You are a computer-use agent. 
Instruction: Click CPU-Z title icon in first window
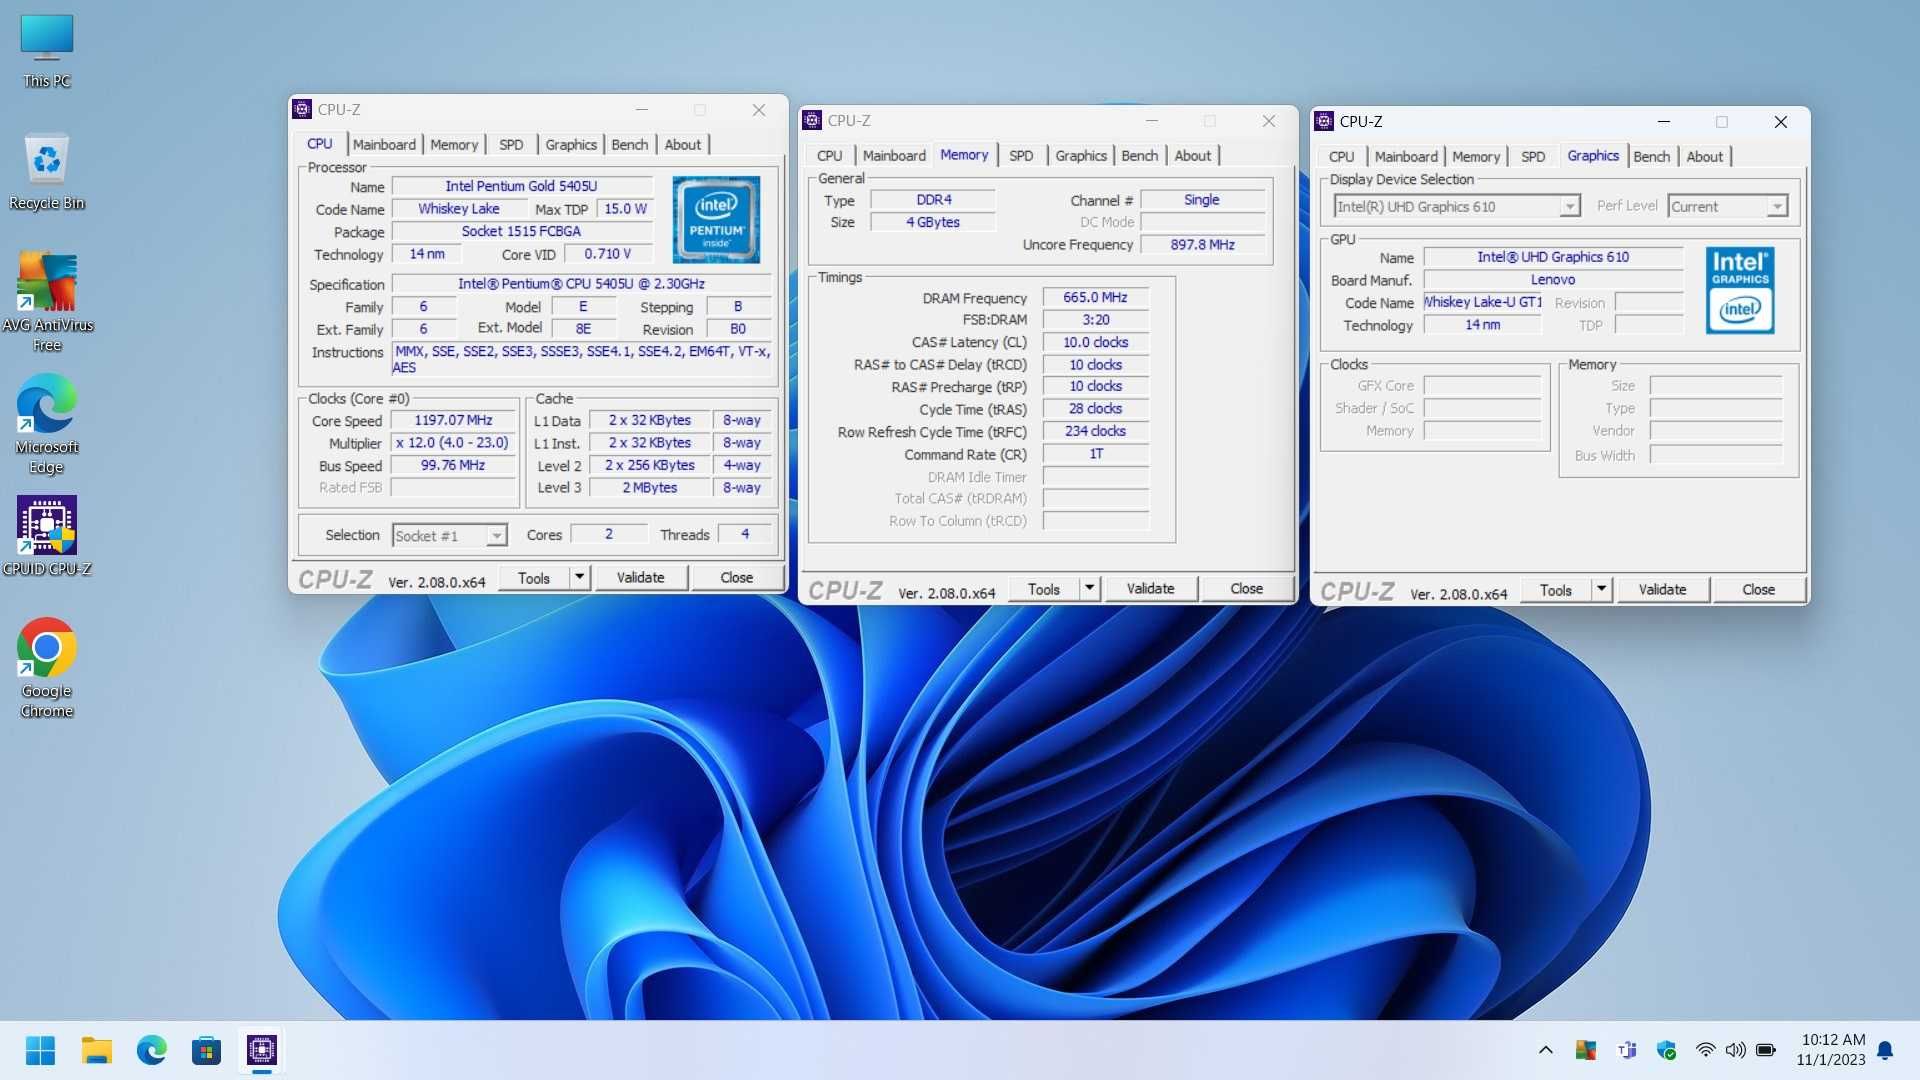click(302, 110)
